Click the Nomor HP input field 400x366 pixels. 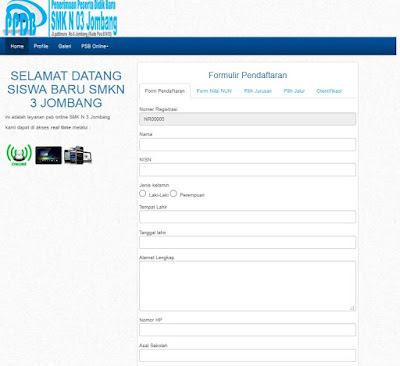point(247,330)
